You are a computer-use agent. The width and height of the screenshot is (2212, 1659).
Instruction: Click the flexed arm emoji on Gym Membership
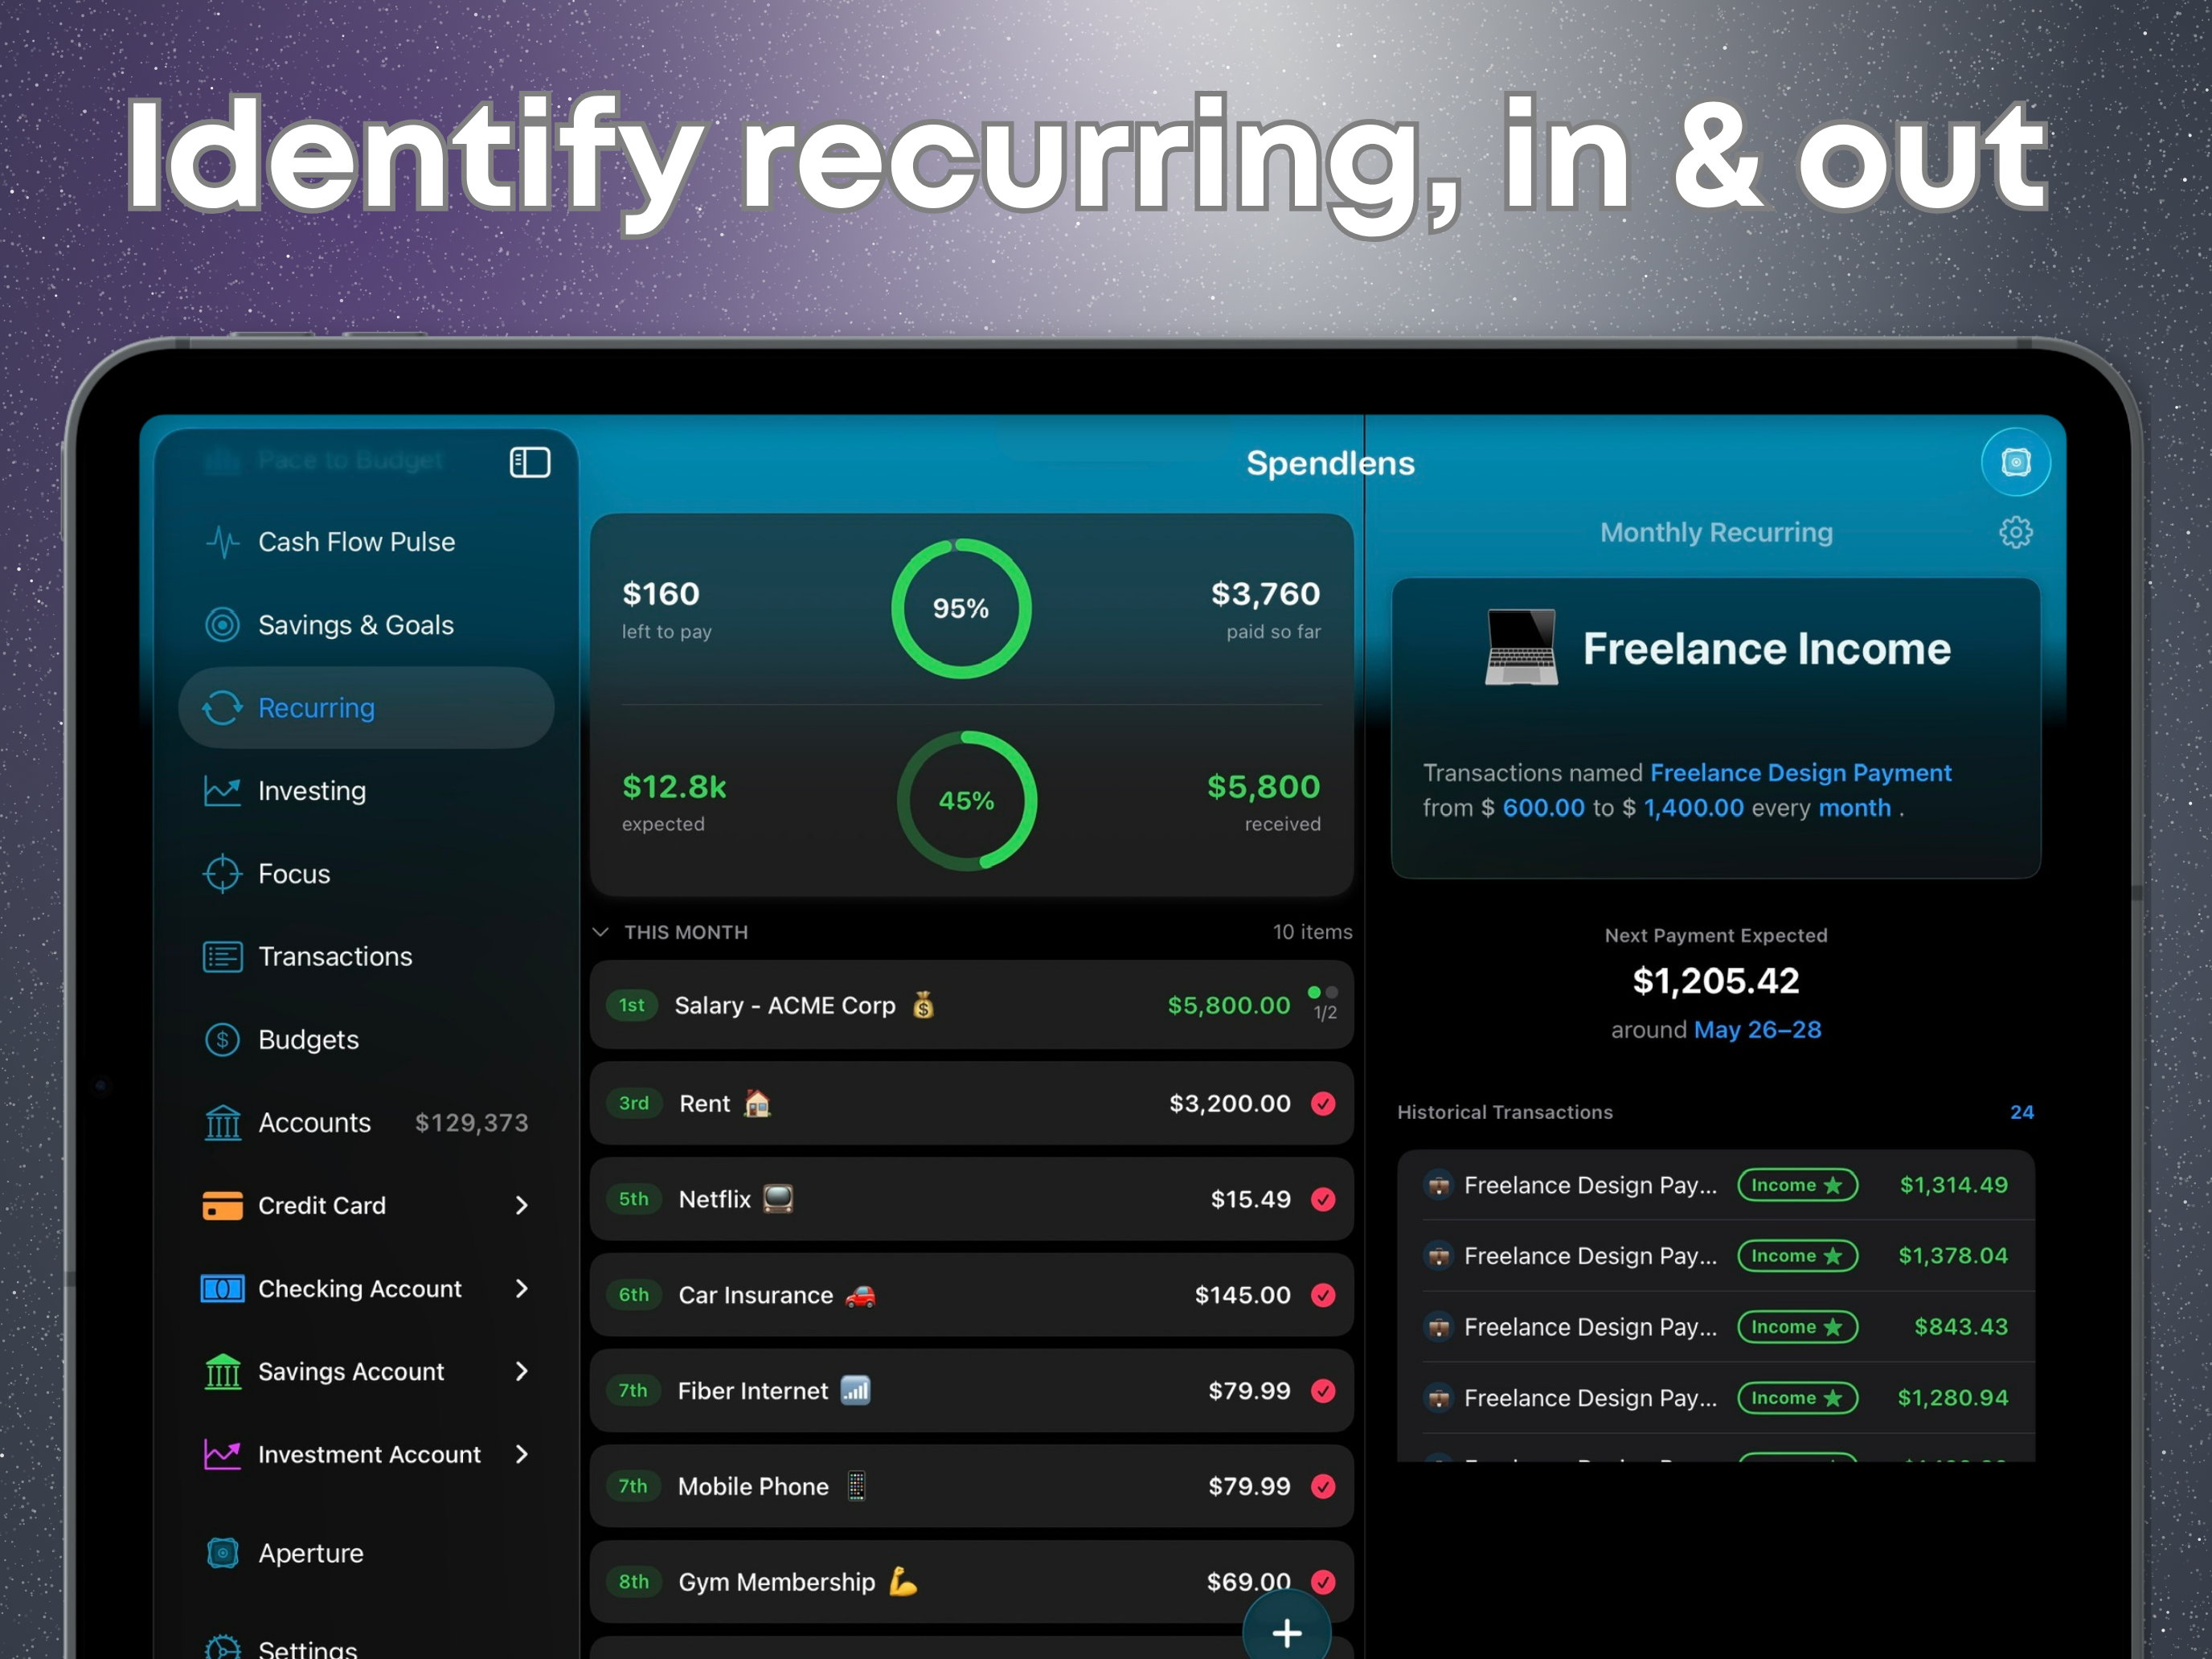tap(903, 1581)
